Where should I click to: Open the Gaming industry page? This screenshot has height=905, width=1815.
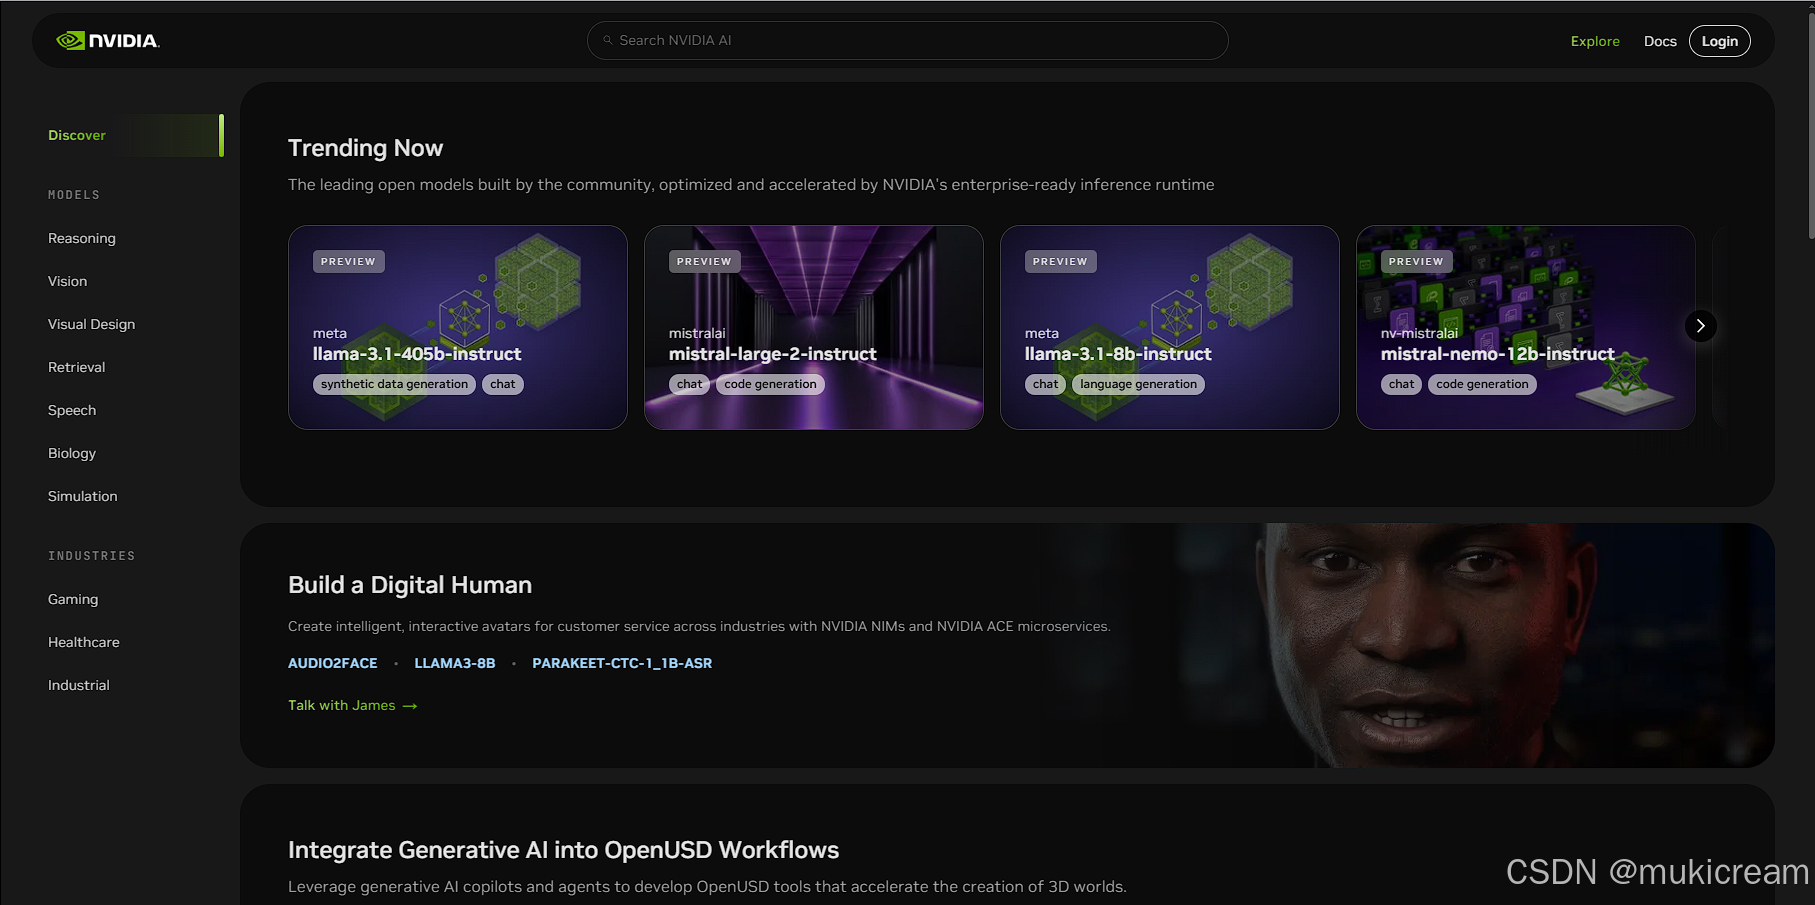coord(73,599)
